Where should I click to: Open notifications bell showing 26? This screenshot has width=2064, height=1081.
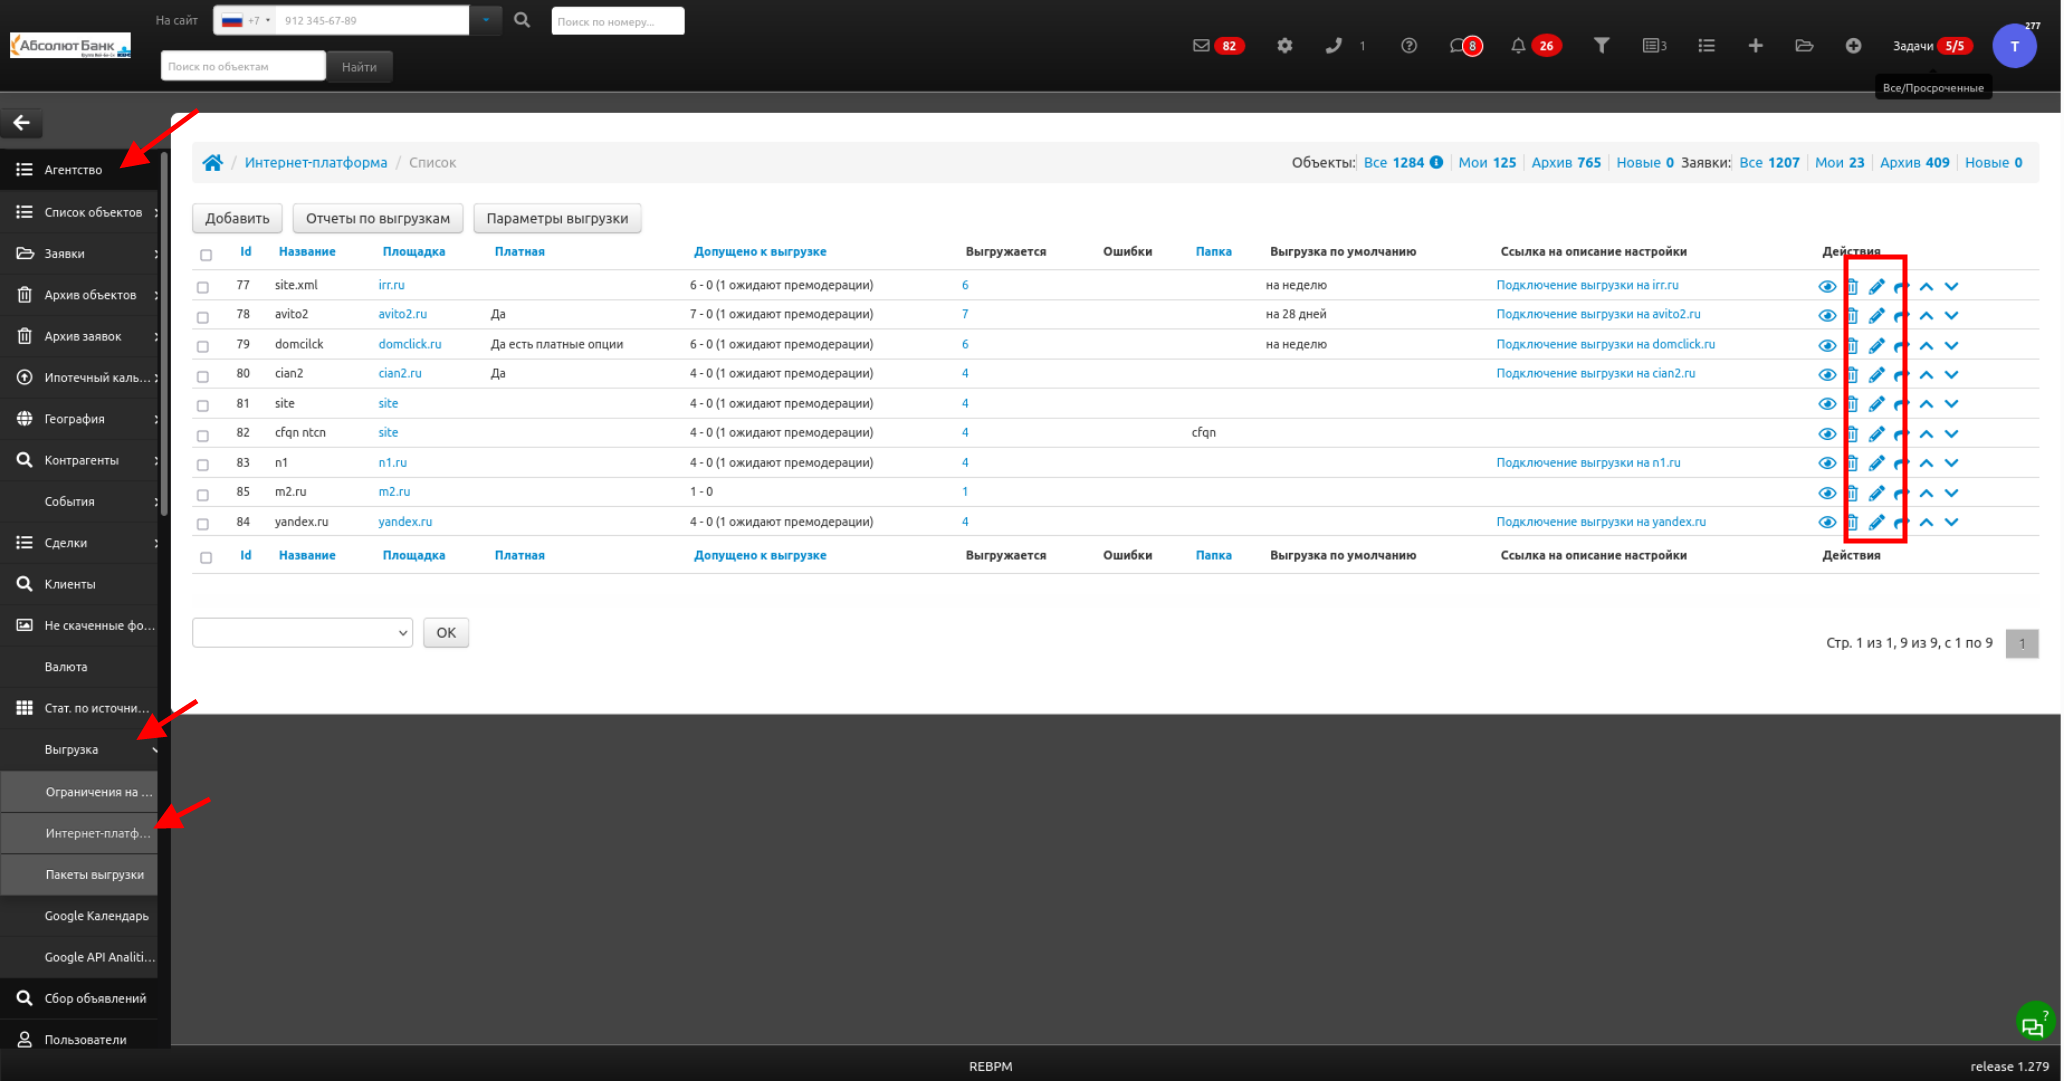click(1518, 45)
